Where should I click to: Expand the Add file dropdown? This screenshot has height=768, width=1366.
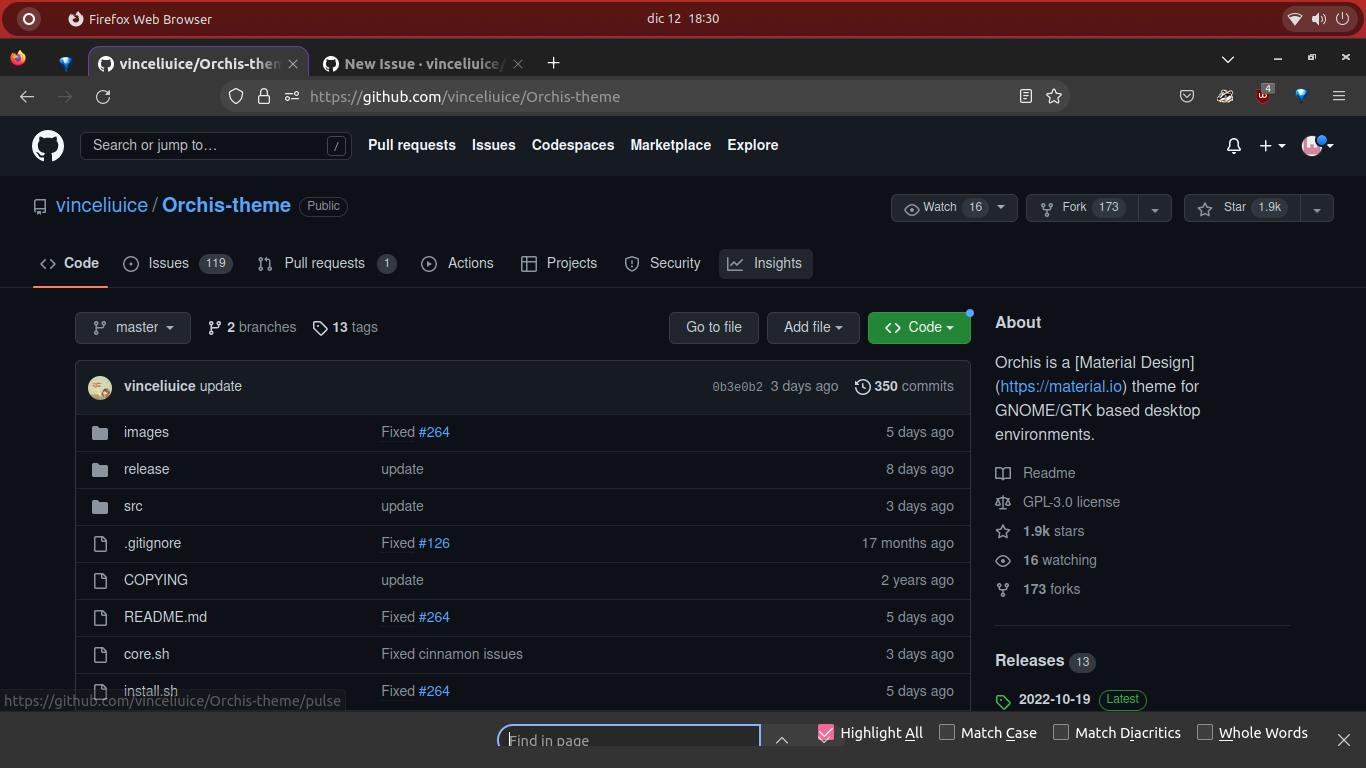(813, 327)
